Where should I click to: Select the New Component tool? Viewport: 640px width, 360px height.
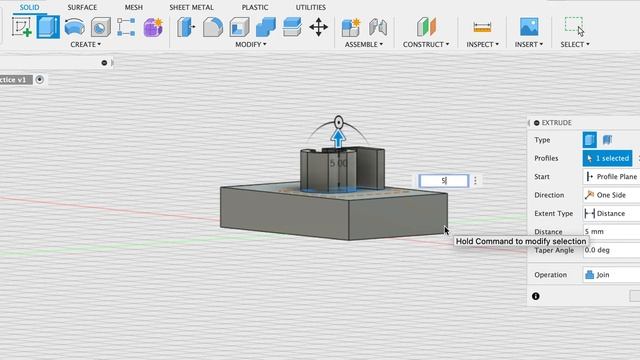[x=351, y=27]
